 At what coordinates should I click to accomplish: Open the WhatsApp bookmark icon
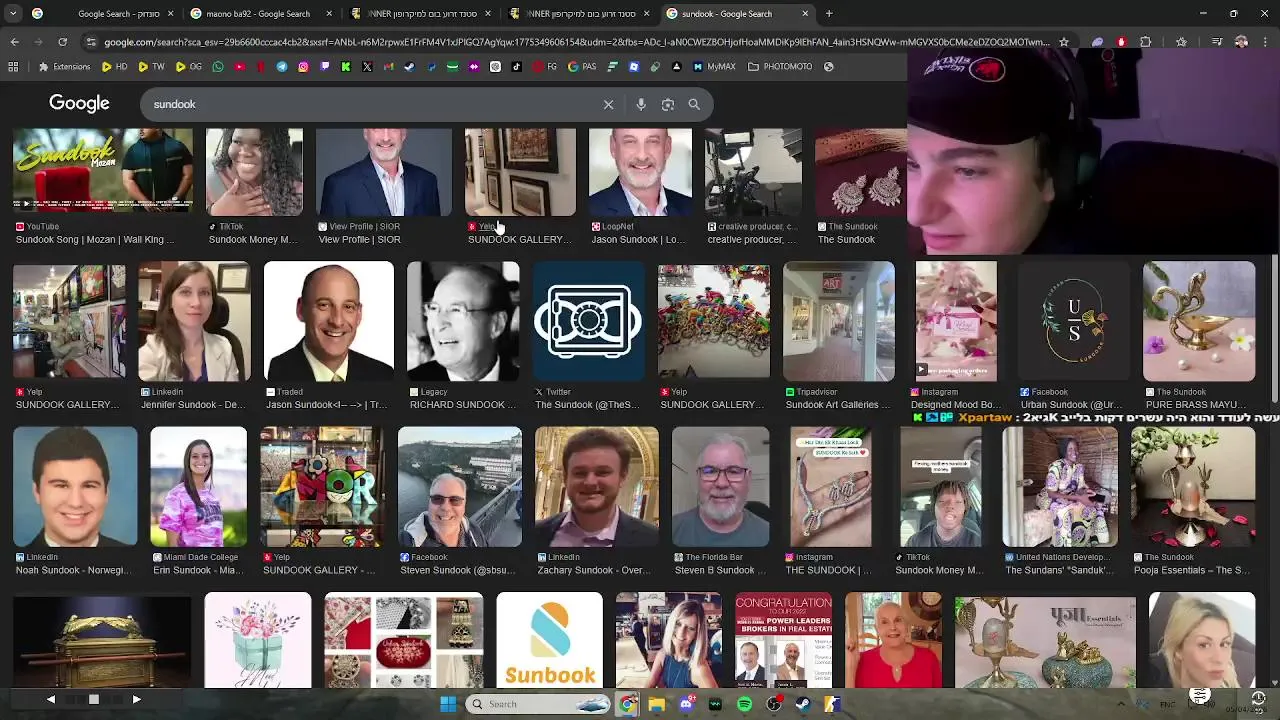click(218, 67)
